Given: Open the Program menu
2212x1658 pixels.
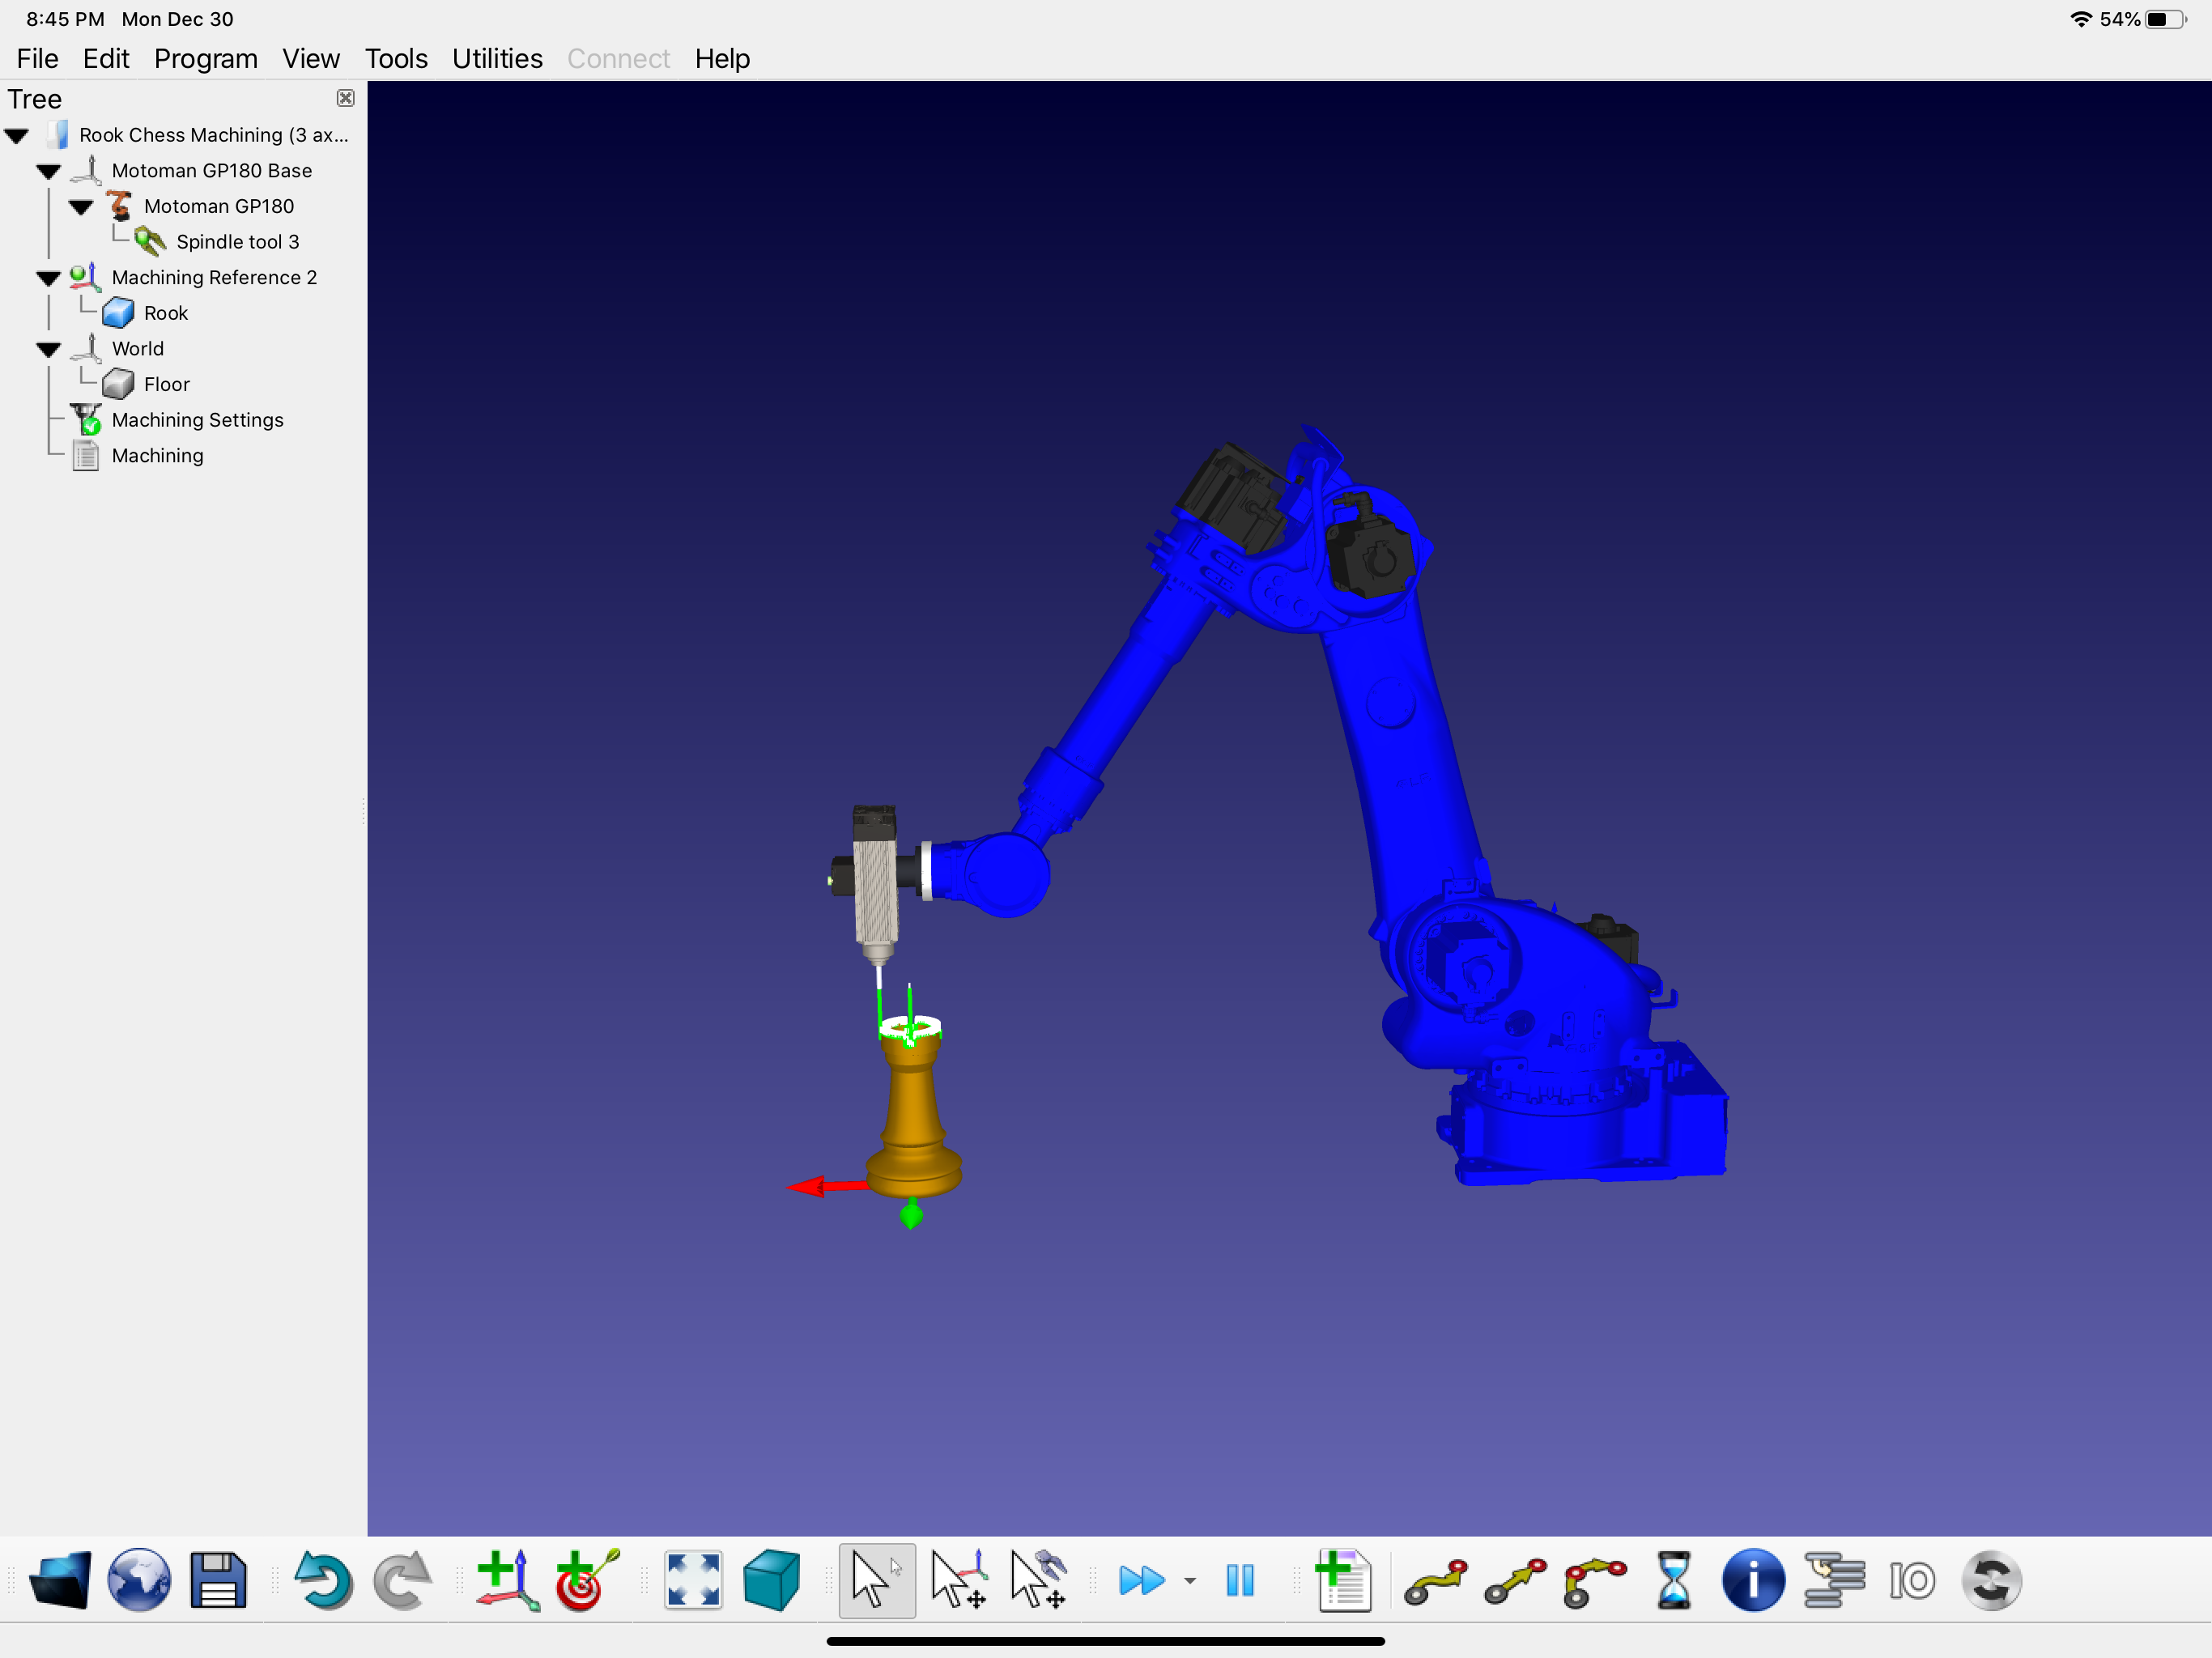Looking at the screenshot, I should tap(205, 59).
